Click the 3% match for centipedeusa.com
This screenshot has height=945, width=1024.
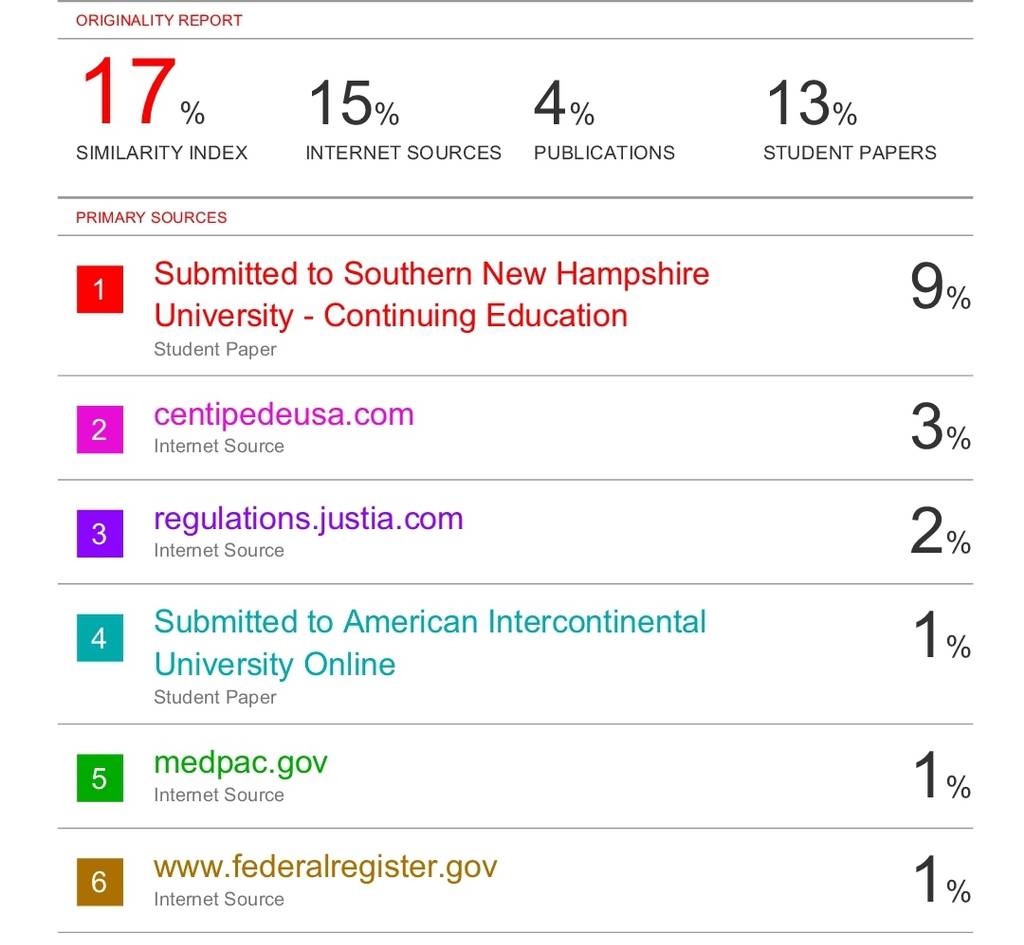940,427
